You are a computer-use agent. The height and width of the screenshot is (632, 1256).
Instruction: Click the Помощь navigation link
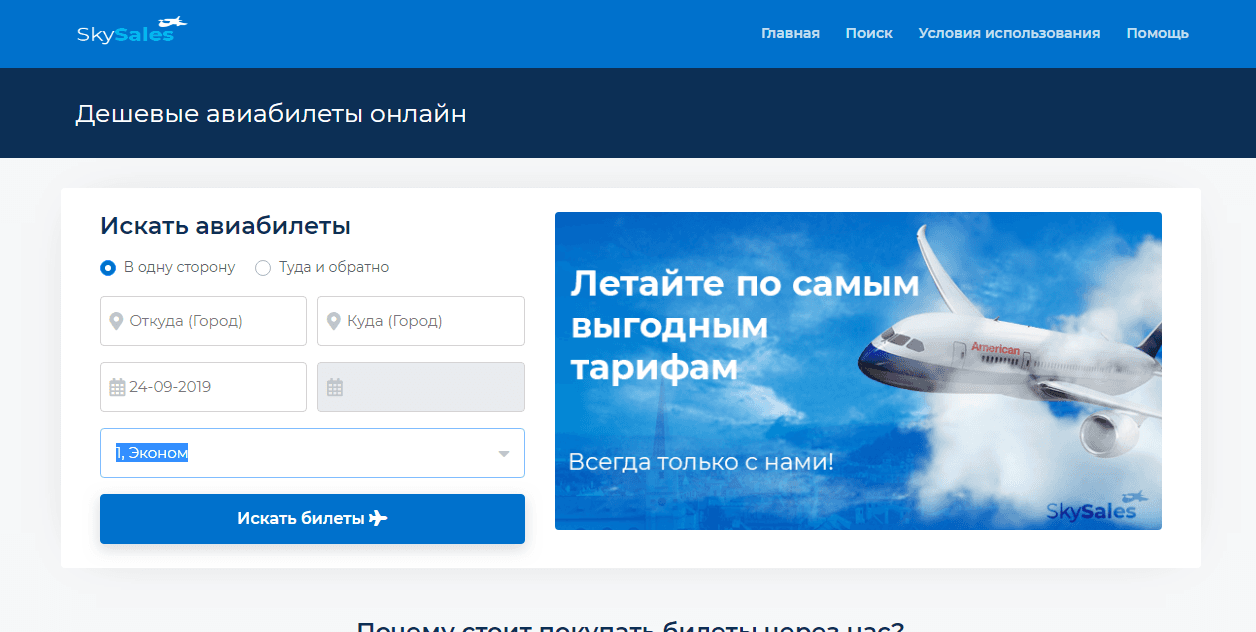tap(1157, 33)
